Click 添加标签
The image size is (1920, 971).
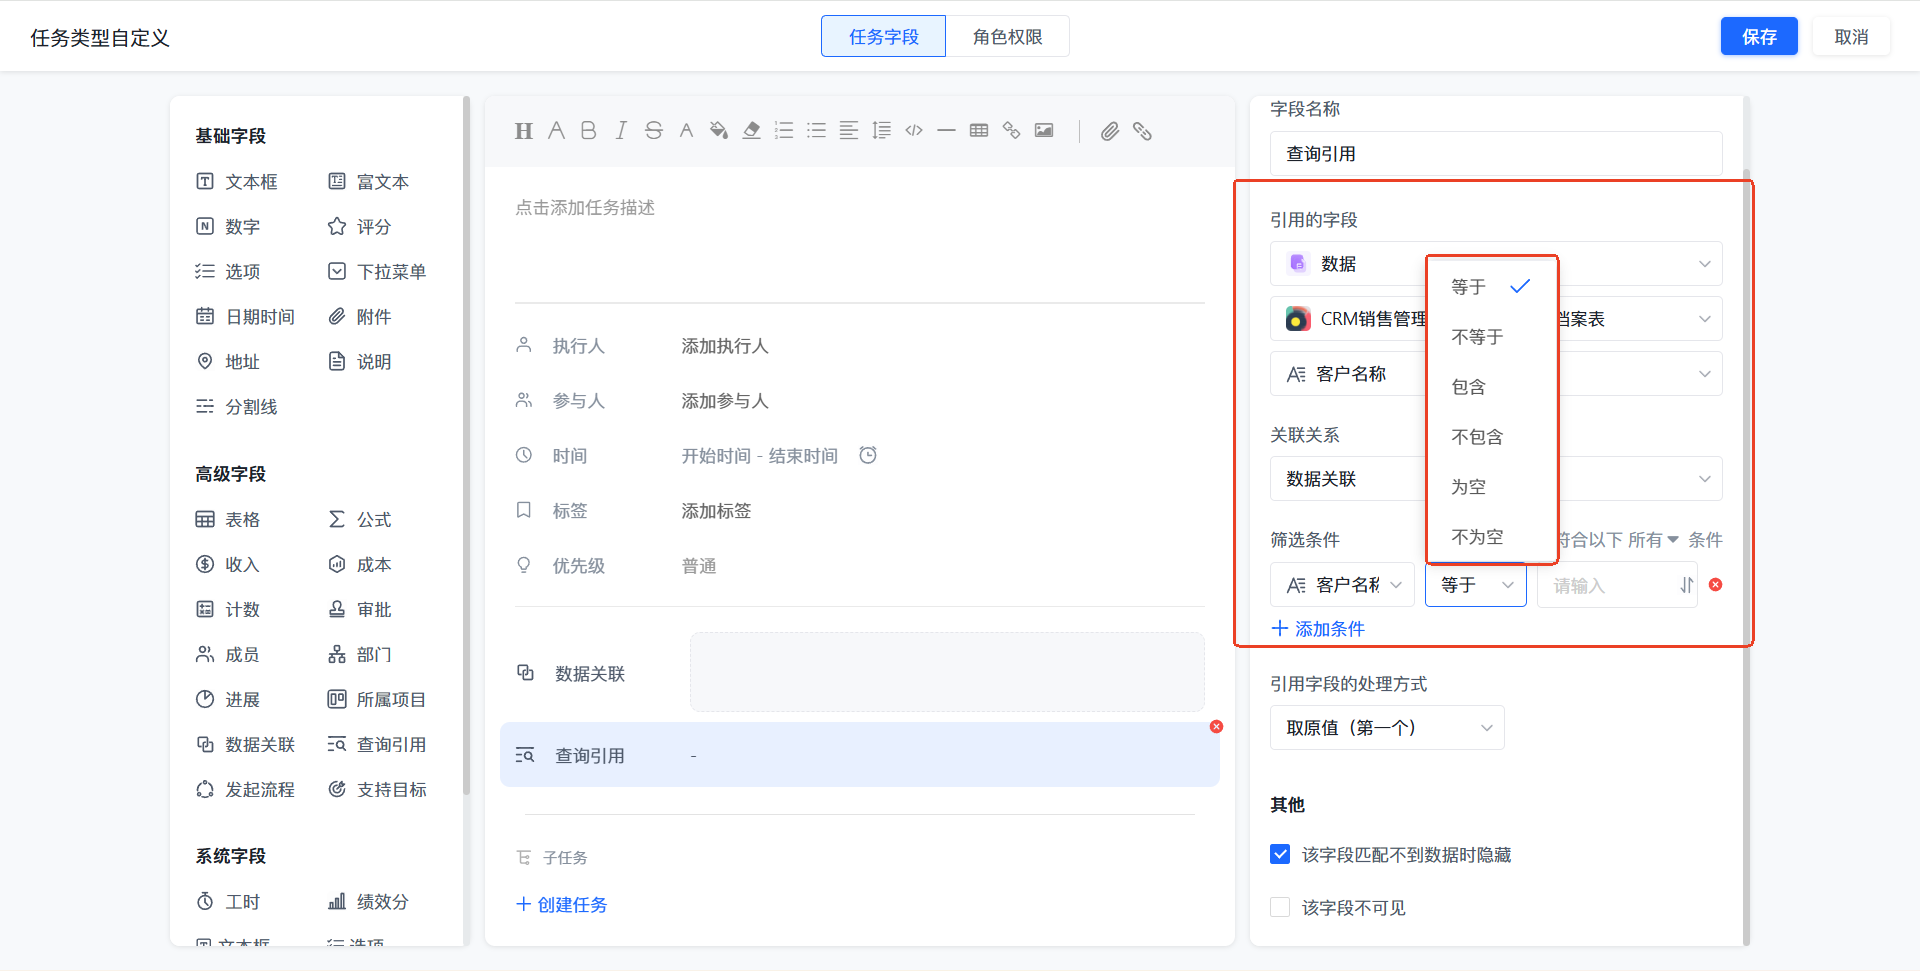click(x=716, y=511)
